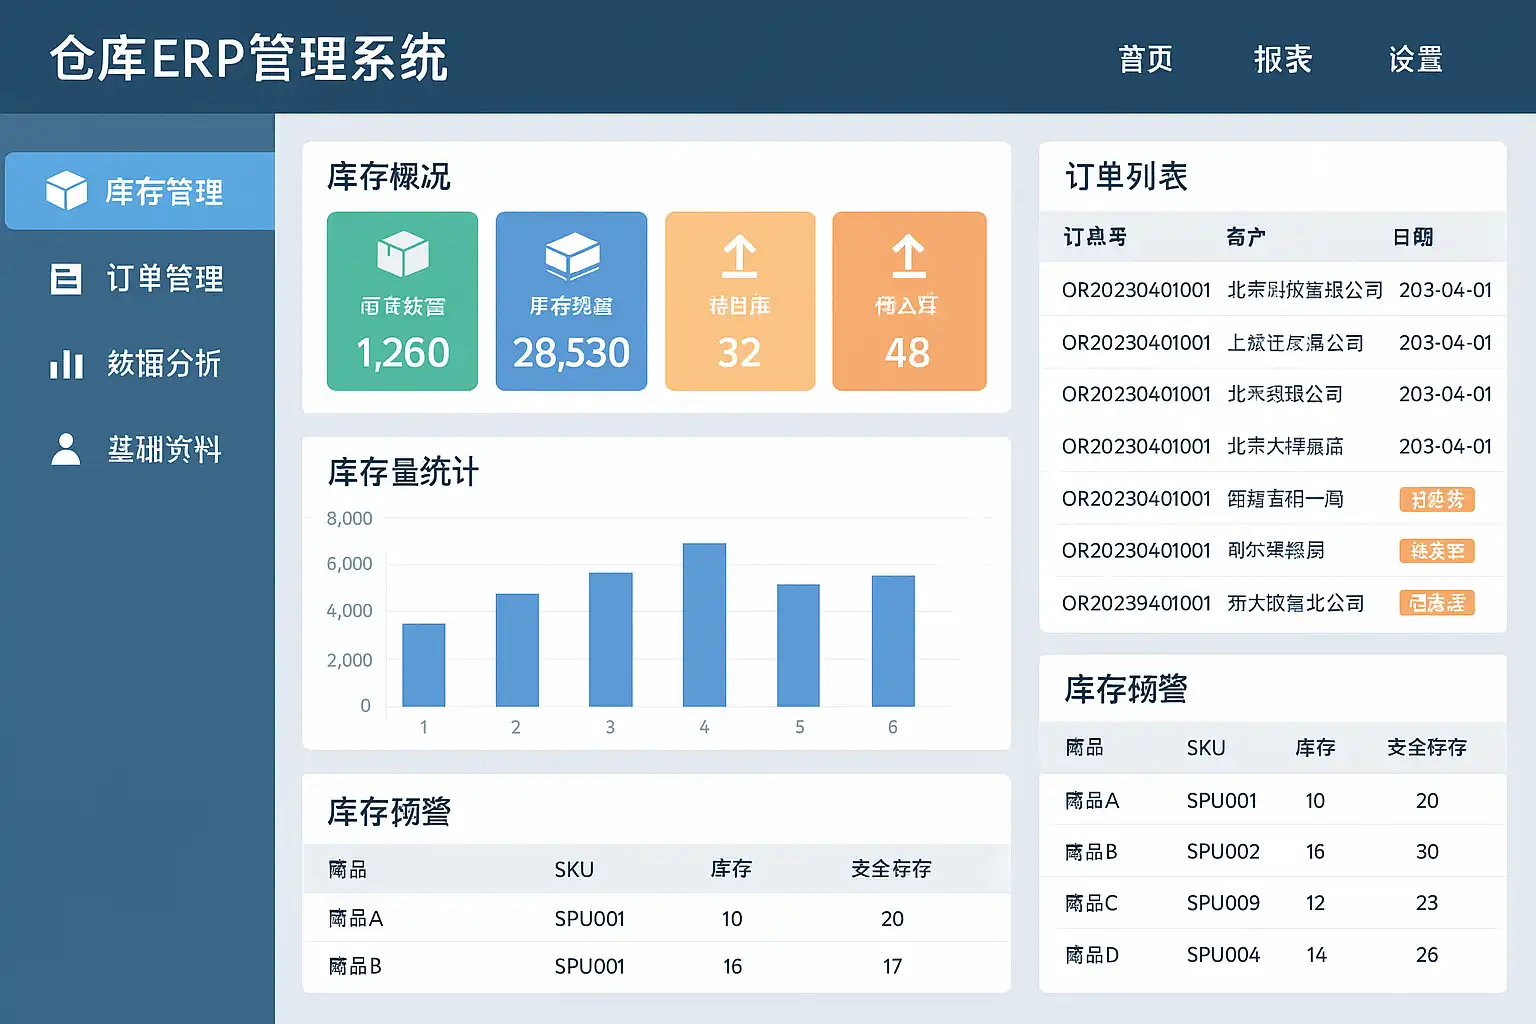Click the box icon on the green 1,260 card

point(402,254)
